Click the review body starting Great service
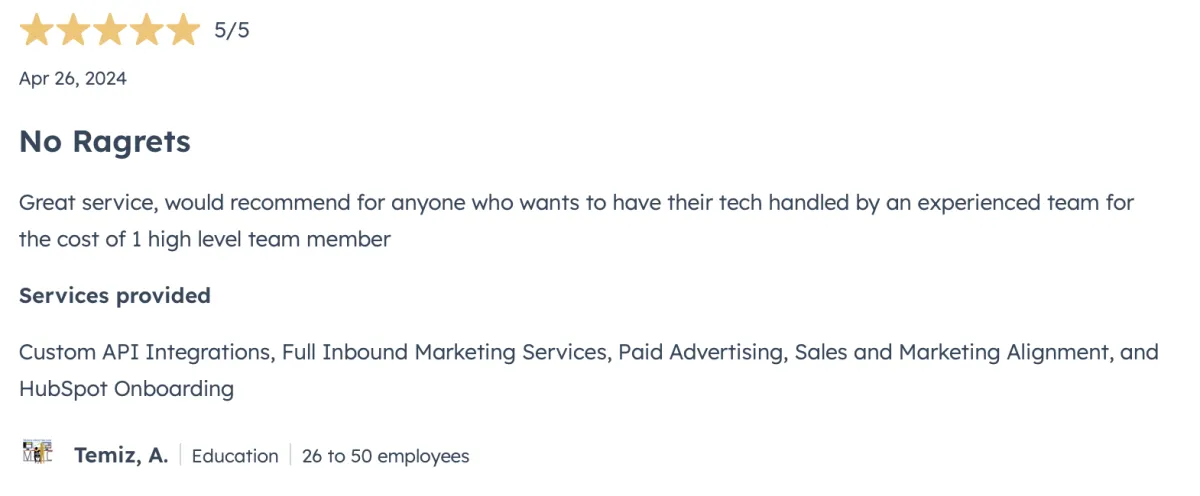 pyautogui.click(x=577, y=221)
